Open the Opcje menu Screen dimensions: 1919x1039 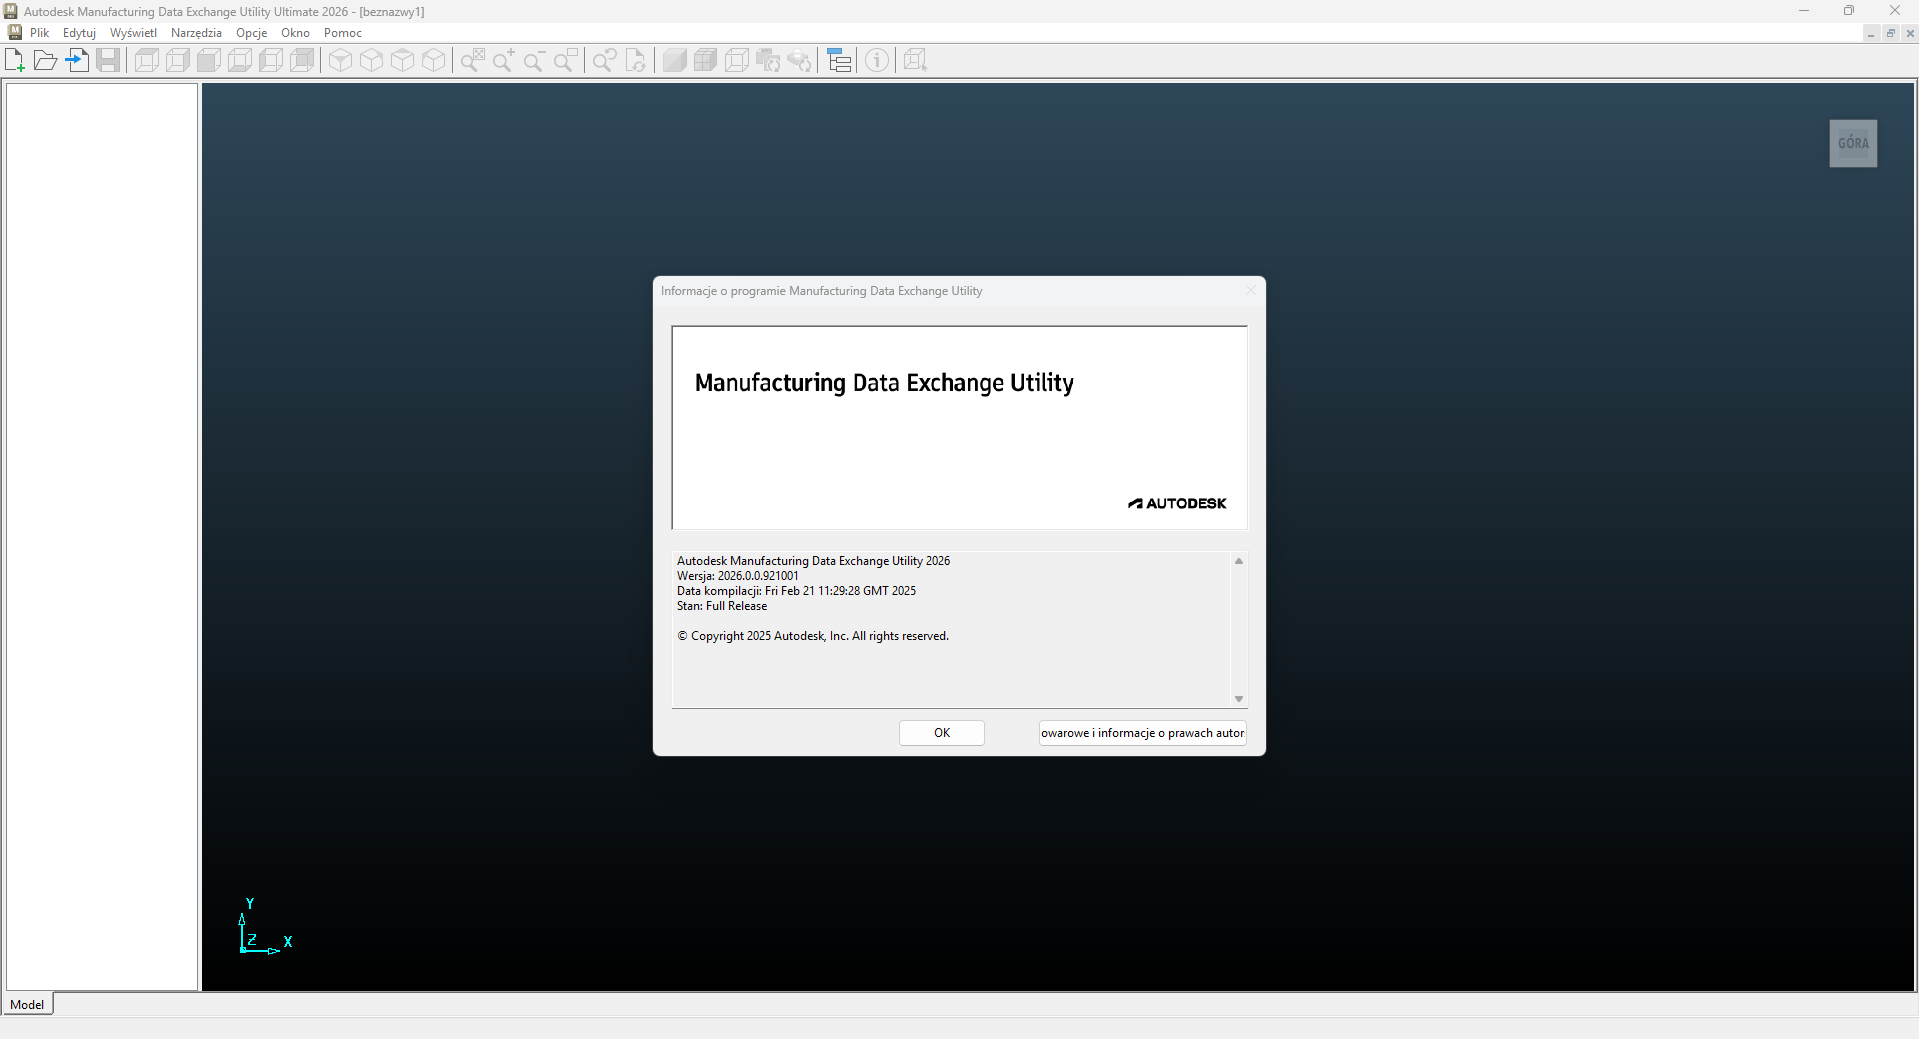coord(251,33)
